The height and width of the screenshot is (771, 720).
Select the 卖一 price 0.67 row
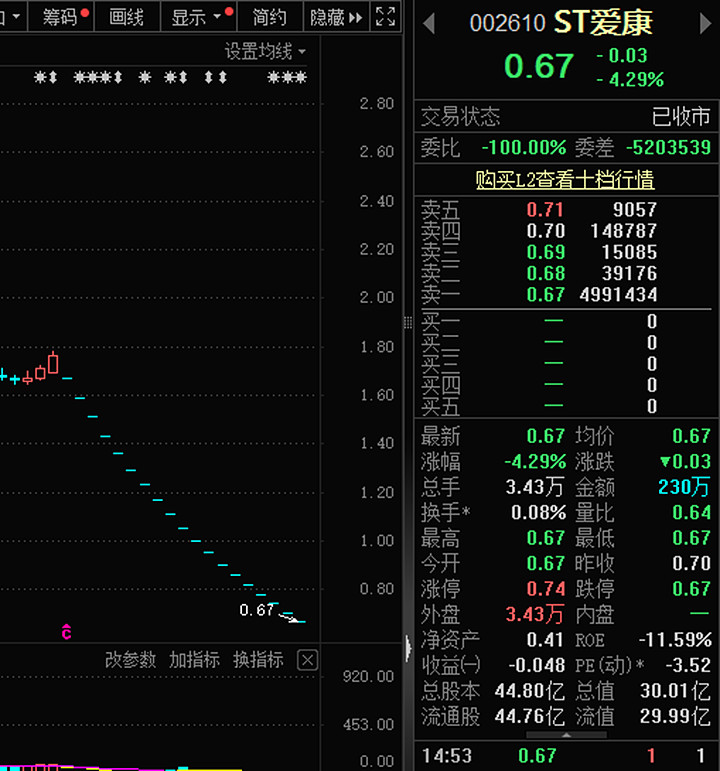566,295
